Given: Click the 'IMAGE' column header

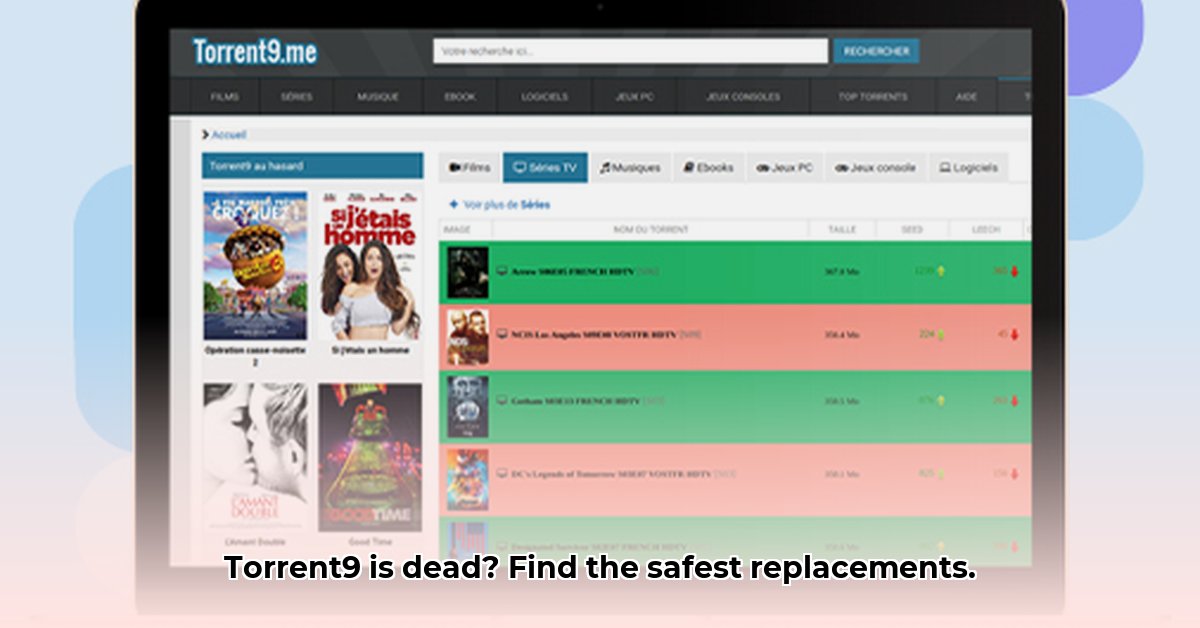Looking at the screenshot, I should click(457, 229).
